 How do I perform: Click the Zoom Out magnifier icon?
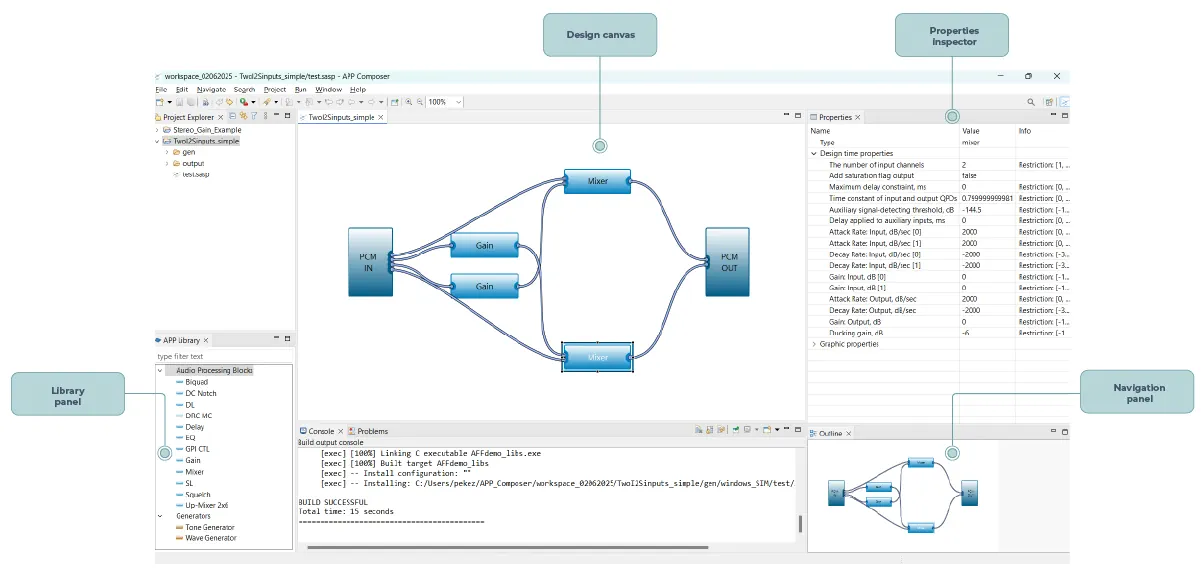(x=420, y=102)
